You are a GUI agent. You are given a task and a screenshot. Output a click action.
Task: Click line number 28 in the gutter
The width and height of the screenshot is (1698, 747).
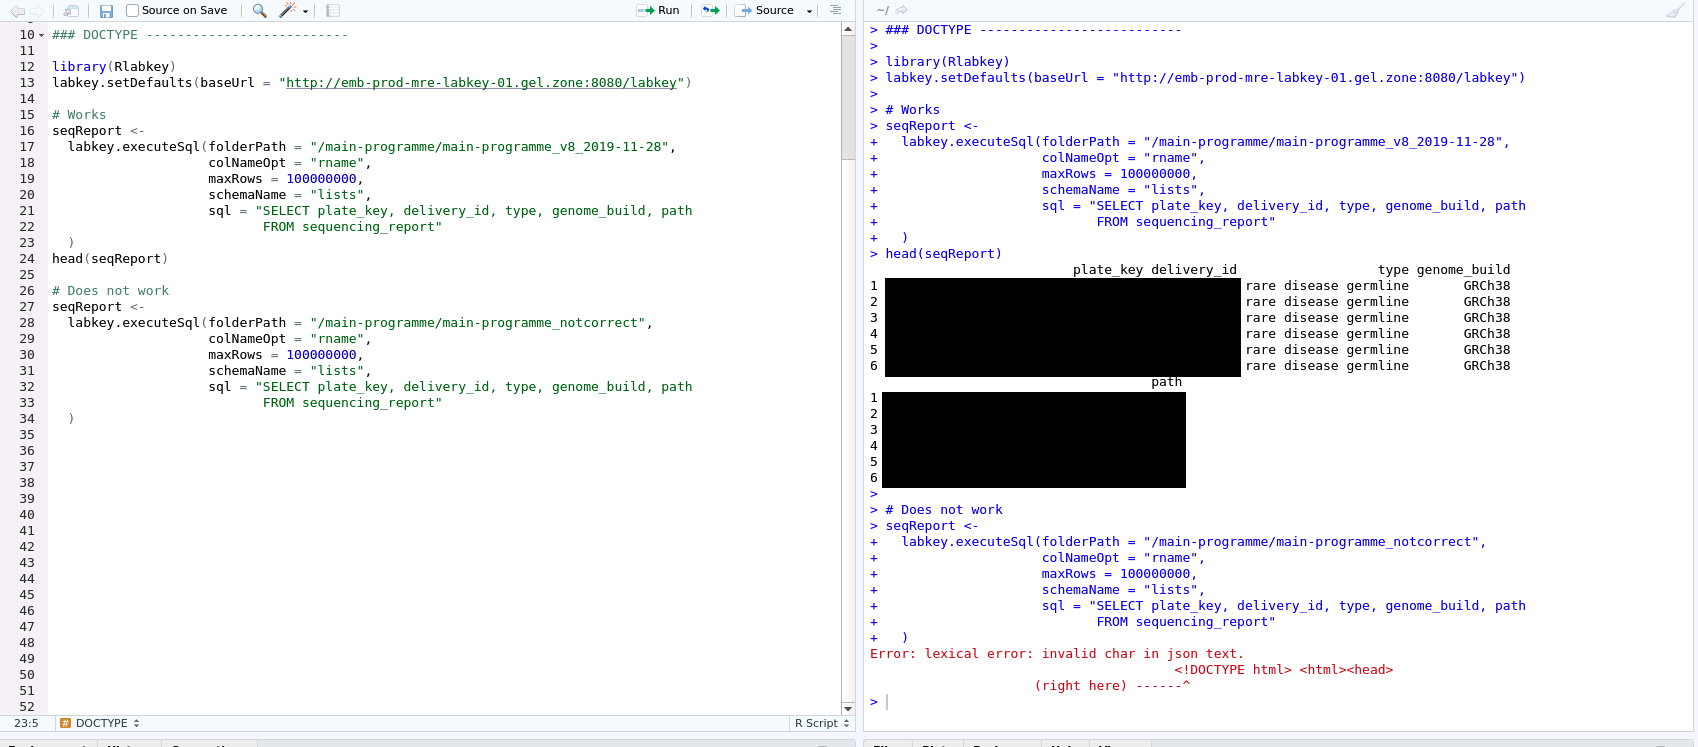27,323
